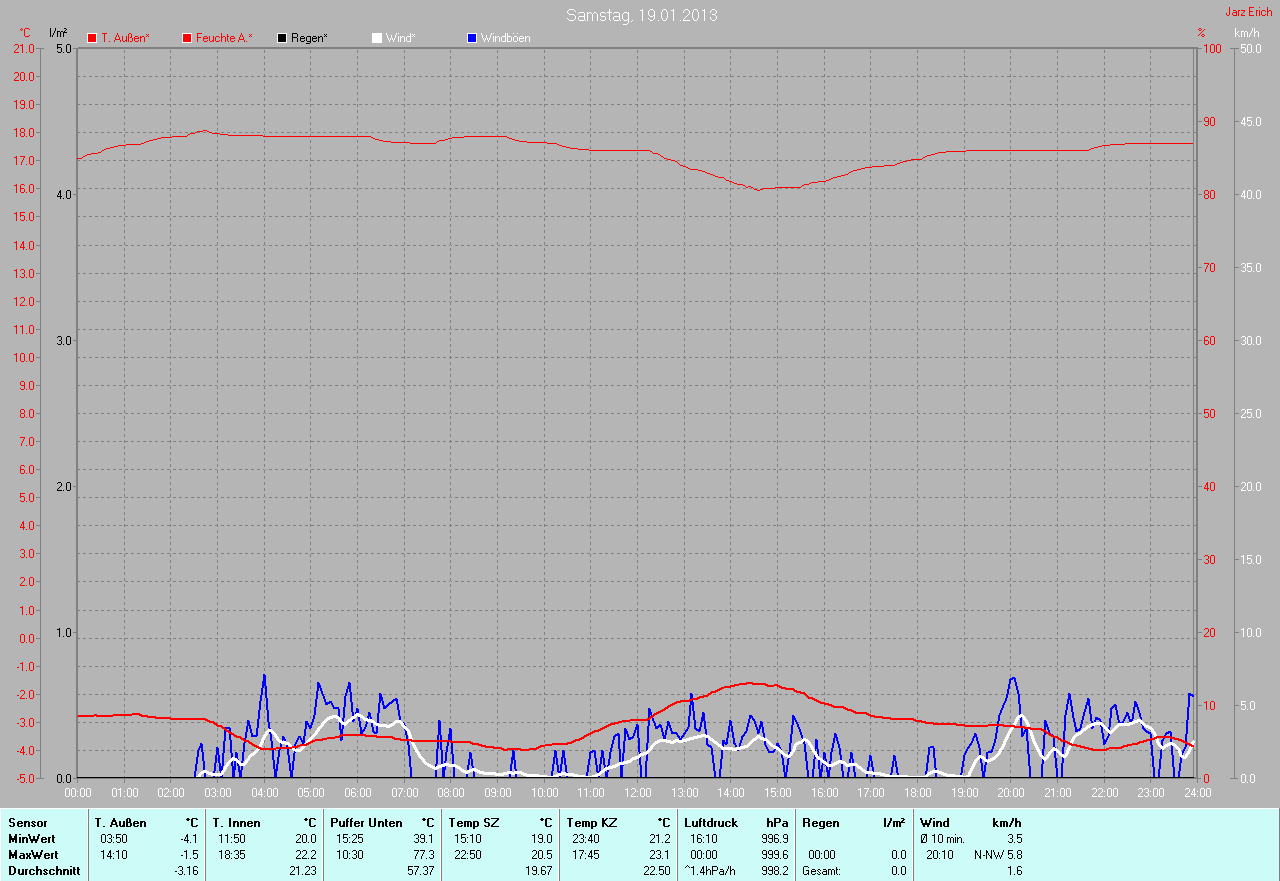Click the black Regen legend square
The width and height of the screenshot is (1280, 881).
[282, 38]
